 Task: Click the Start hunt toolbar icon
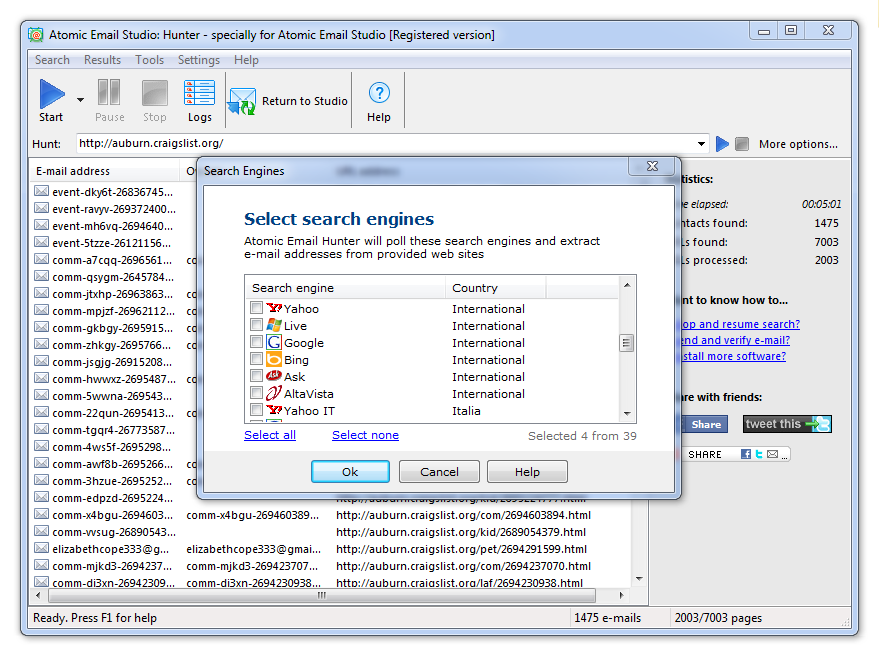51,95
